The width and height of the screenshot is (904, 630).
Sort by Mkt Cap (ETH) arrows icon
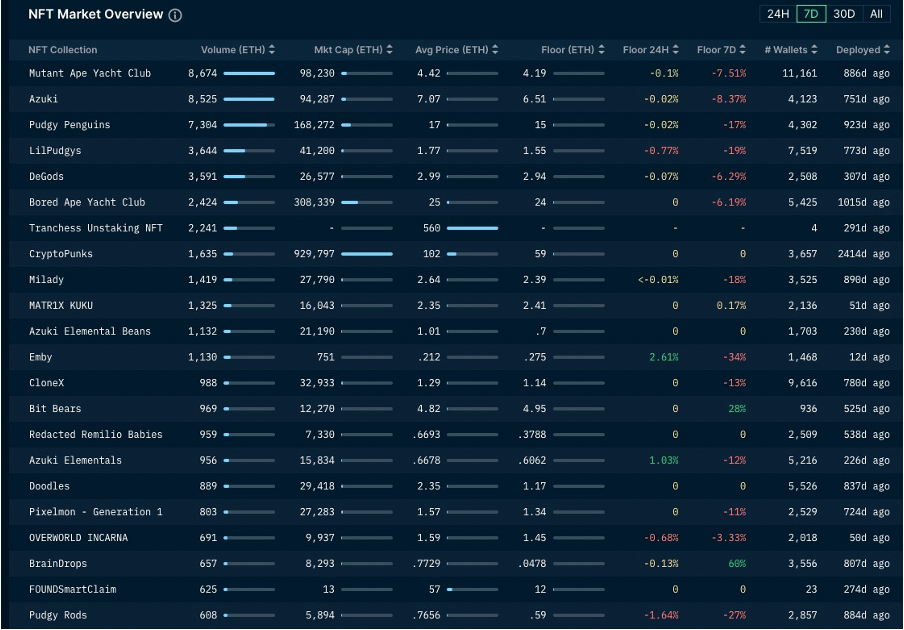pos(390,50)
